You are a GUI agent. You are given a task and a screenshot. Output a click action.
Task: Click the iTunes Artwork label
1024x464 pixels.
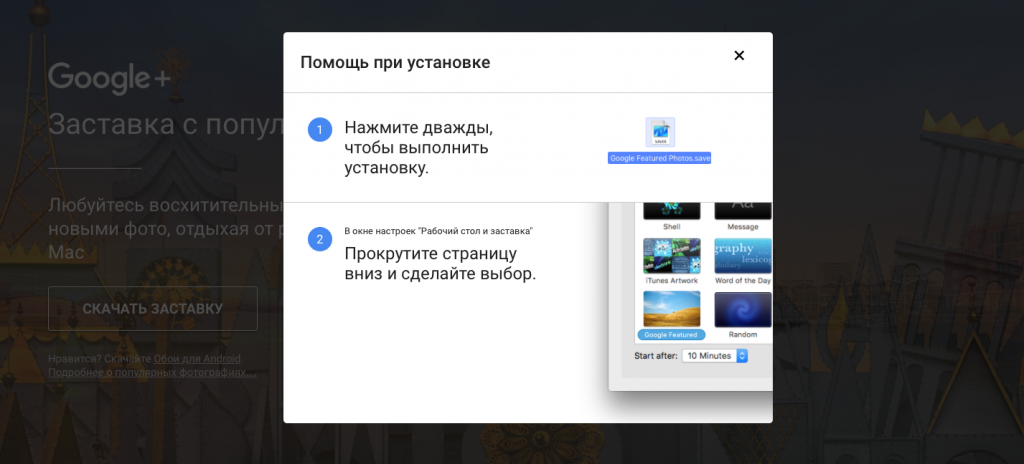click(x=671, y=280)
